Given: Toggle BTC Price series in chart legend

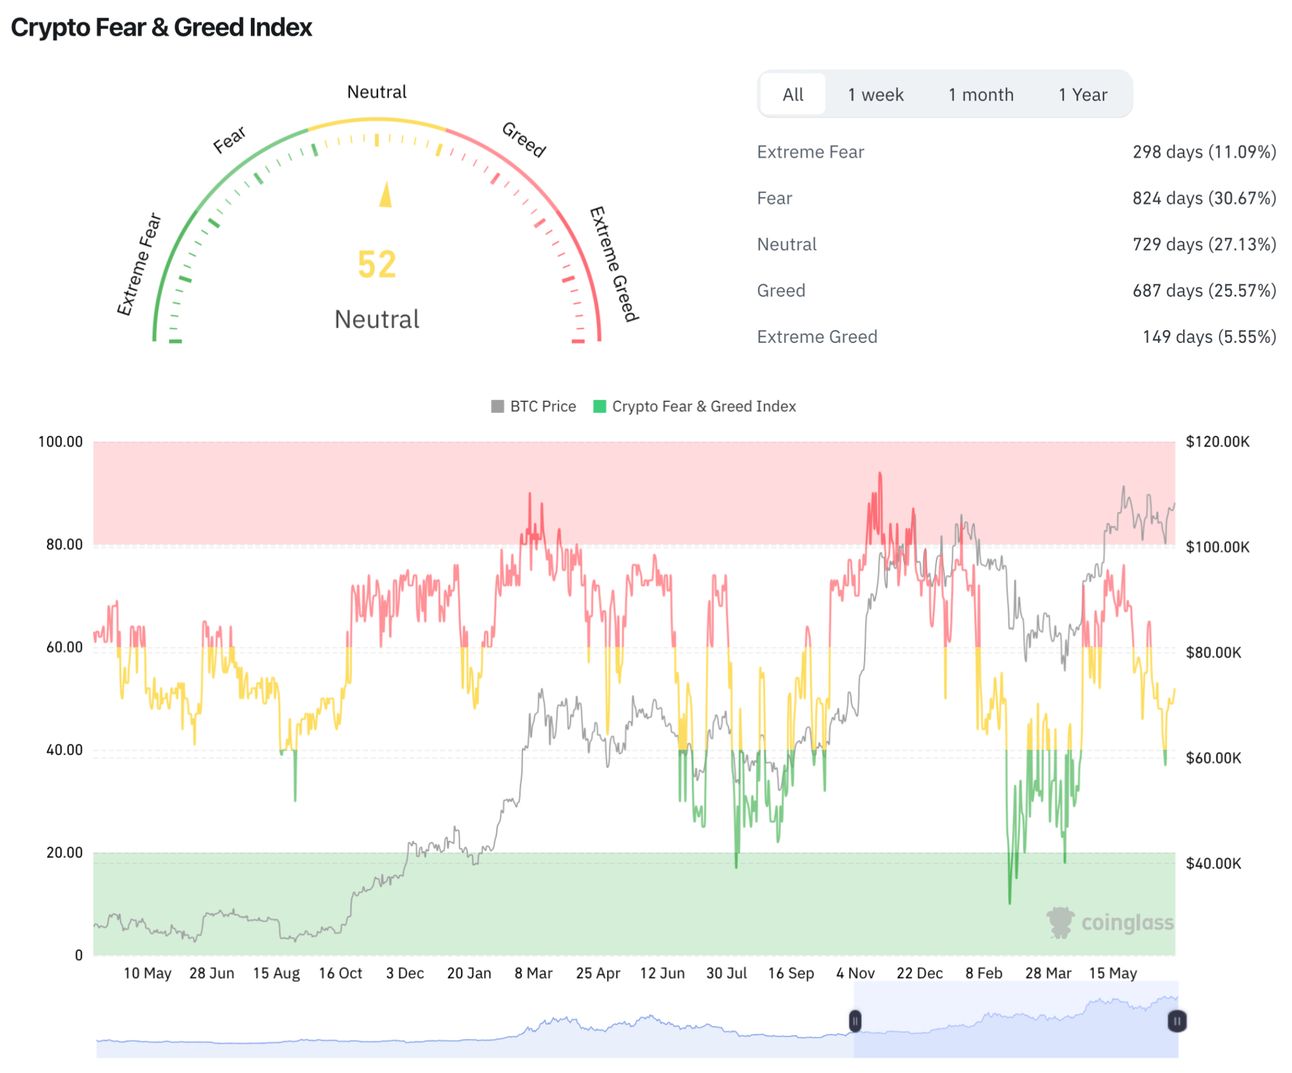Looking at the screenshot, I should click(x=534, y=406).
